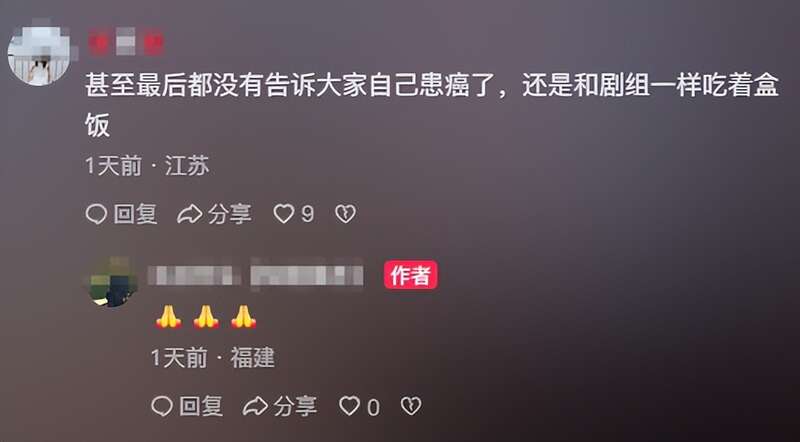Click the reply bubble icon under the author's comment
The image size is (800, 442).
(x=162, y=406)
